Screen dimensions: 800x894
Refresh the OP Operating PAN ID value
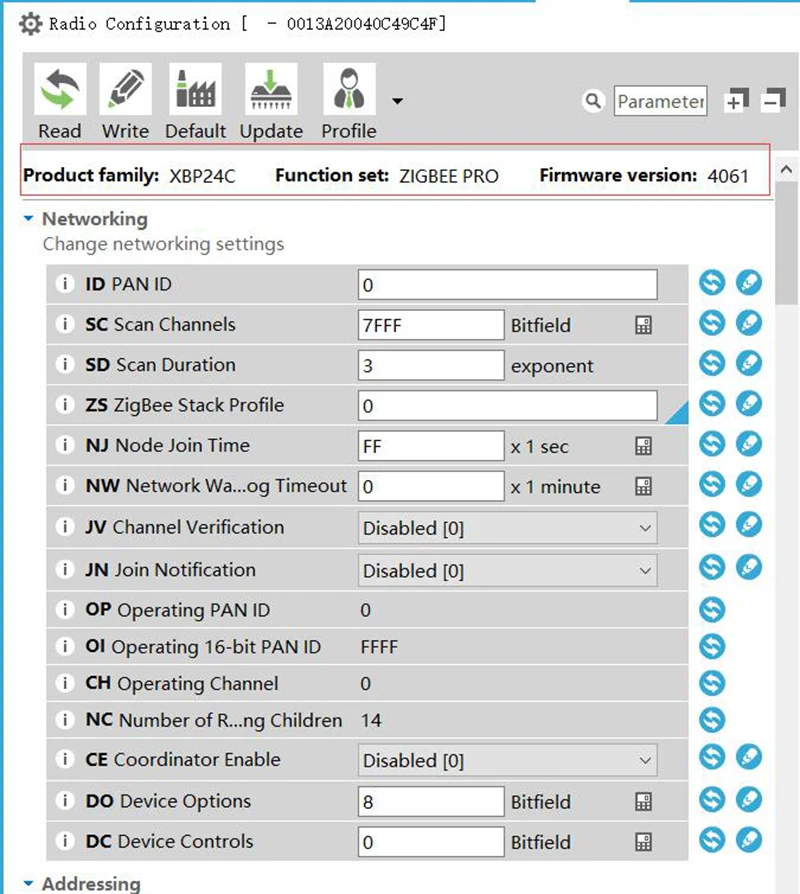tap(712, 609)
